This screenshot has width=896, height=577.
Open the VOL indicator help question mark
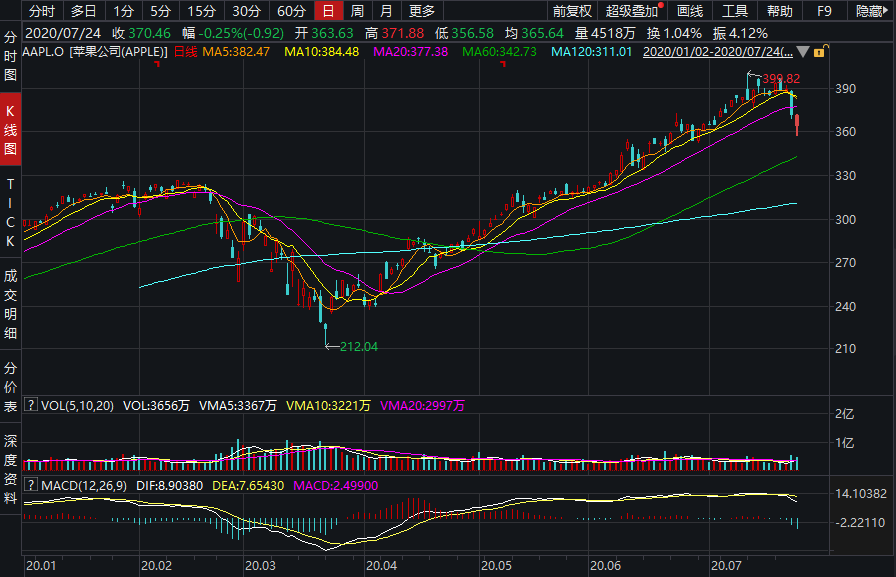[31, 405]
